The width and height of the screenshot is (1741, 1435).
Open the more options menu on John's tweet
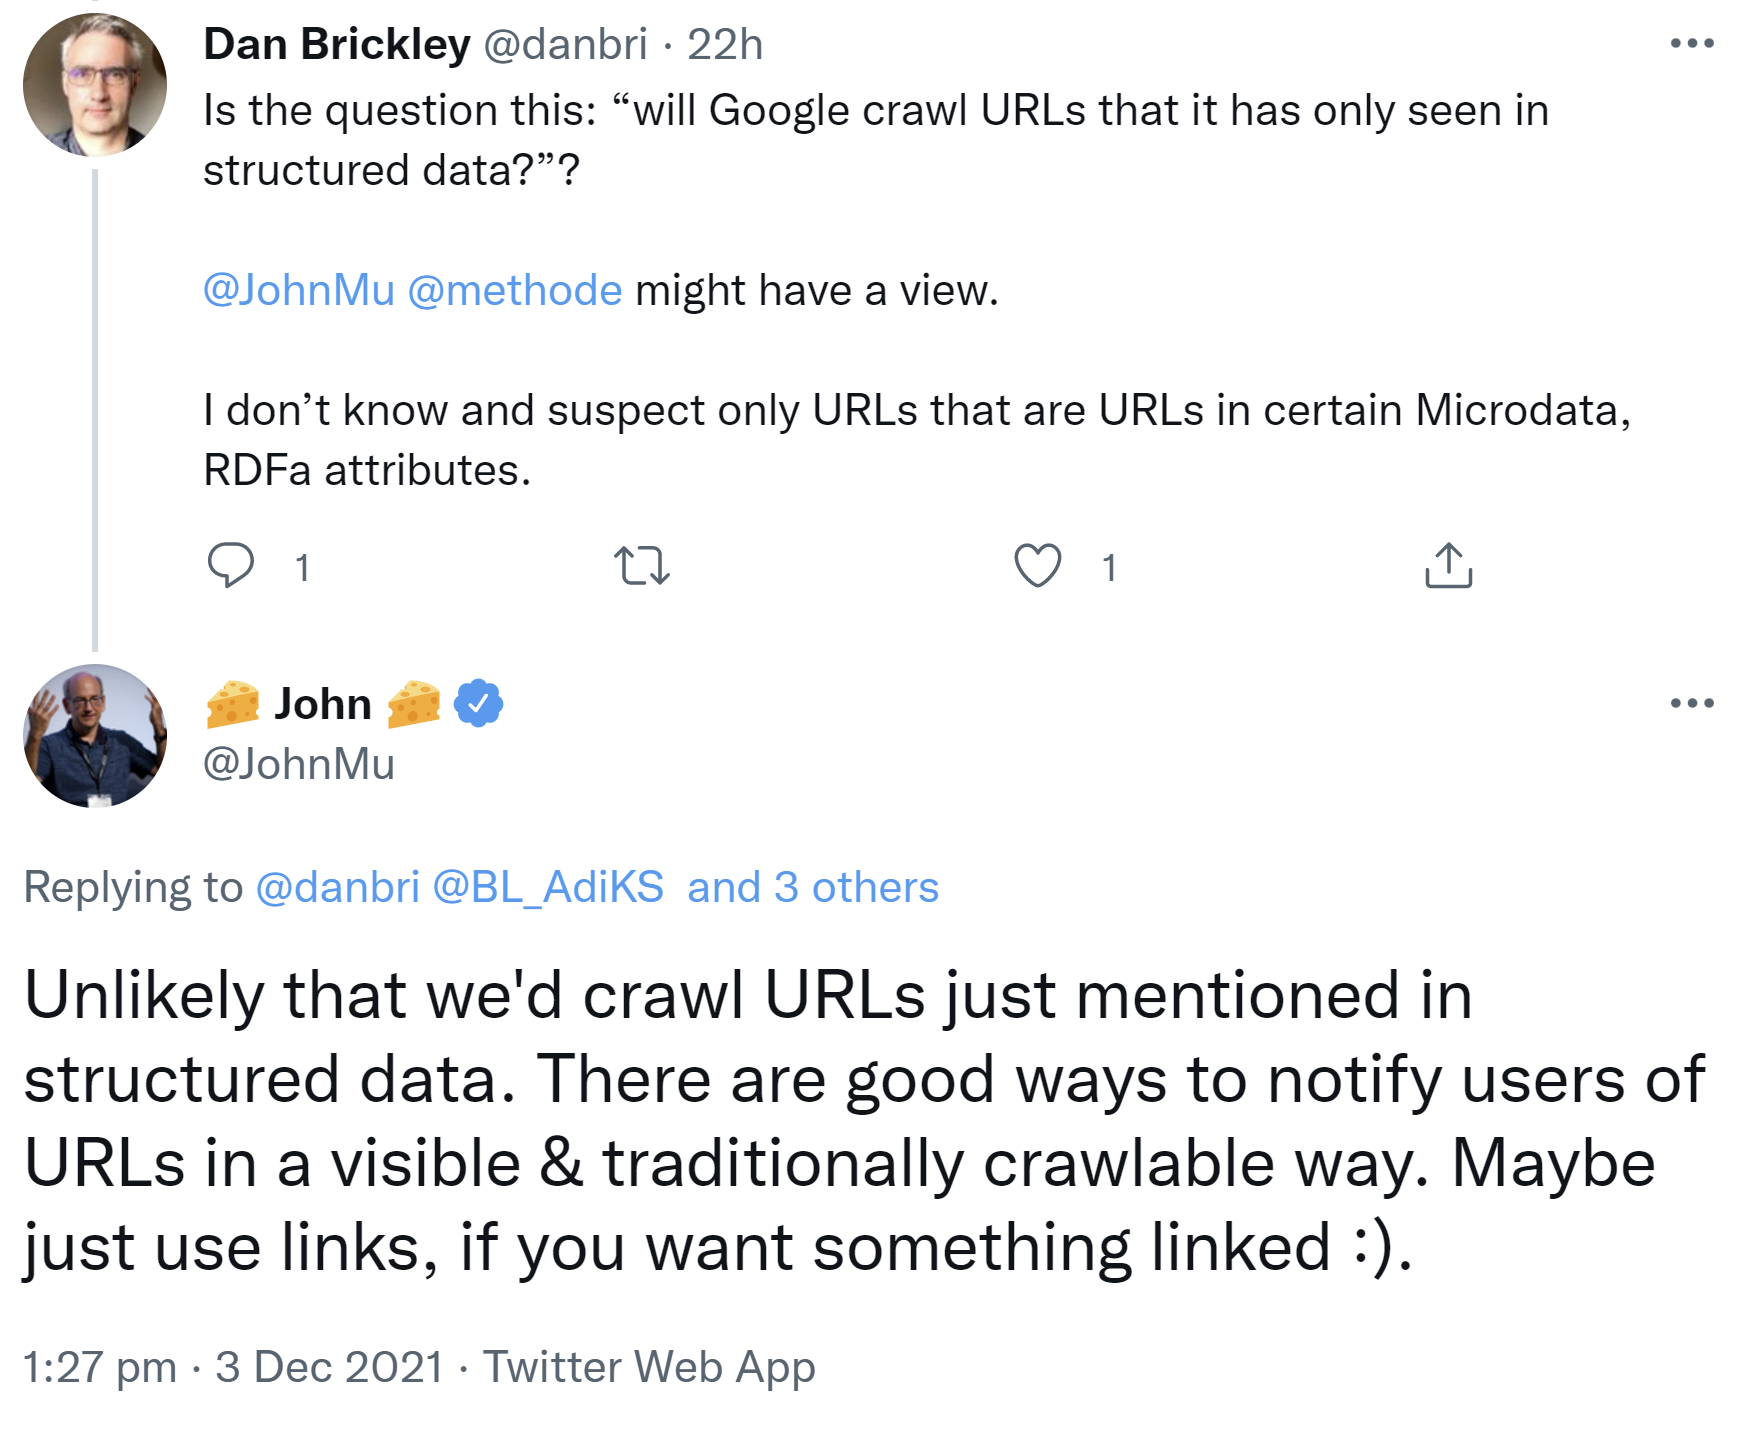click(x=1692, y=703)
